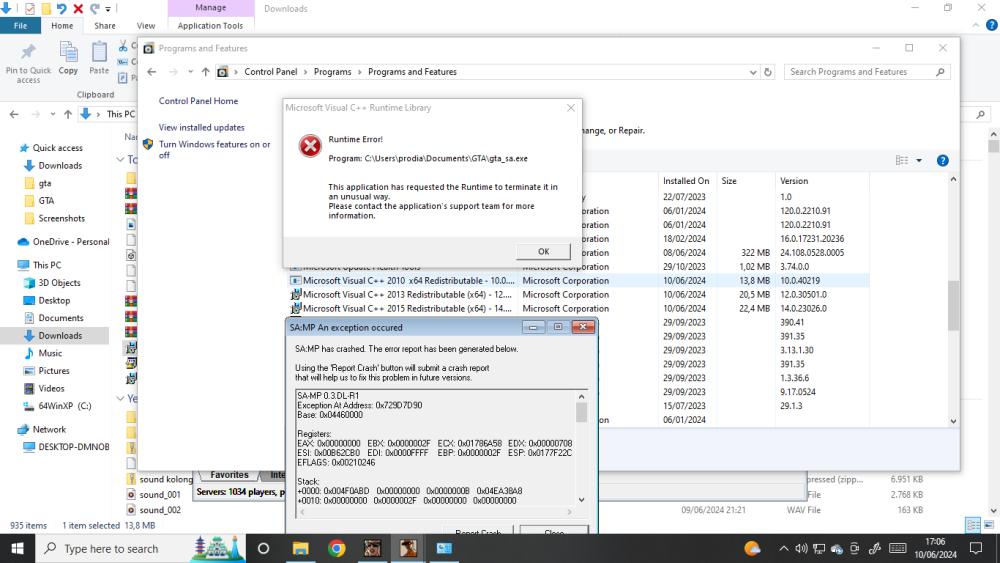Show hidden system tray icons

pyautogui.click(x=784, y=548)
